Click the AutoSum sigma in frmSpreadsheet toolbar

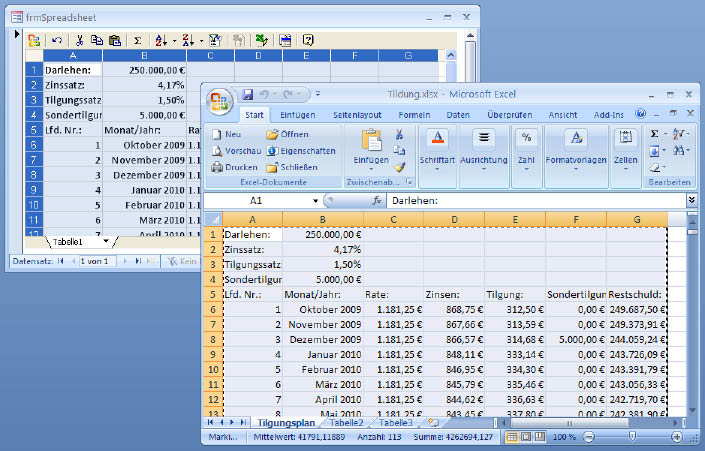[x=137, y=40]
